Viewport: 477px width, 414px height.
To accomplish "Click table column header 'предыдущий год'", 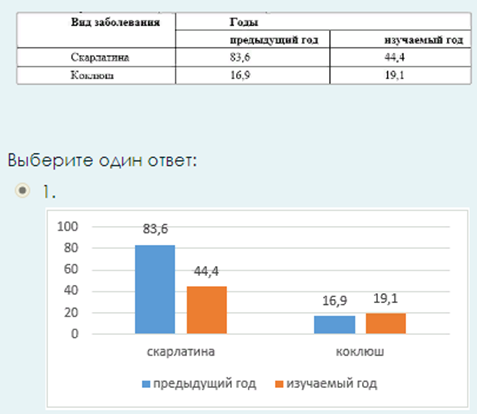I will pos(274,40).
